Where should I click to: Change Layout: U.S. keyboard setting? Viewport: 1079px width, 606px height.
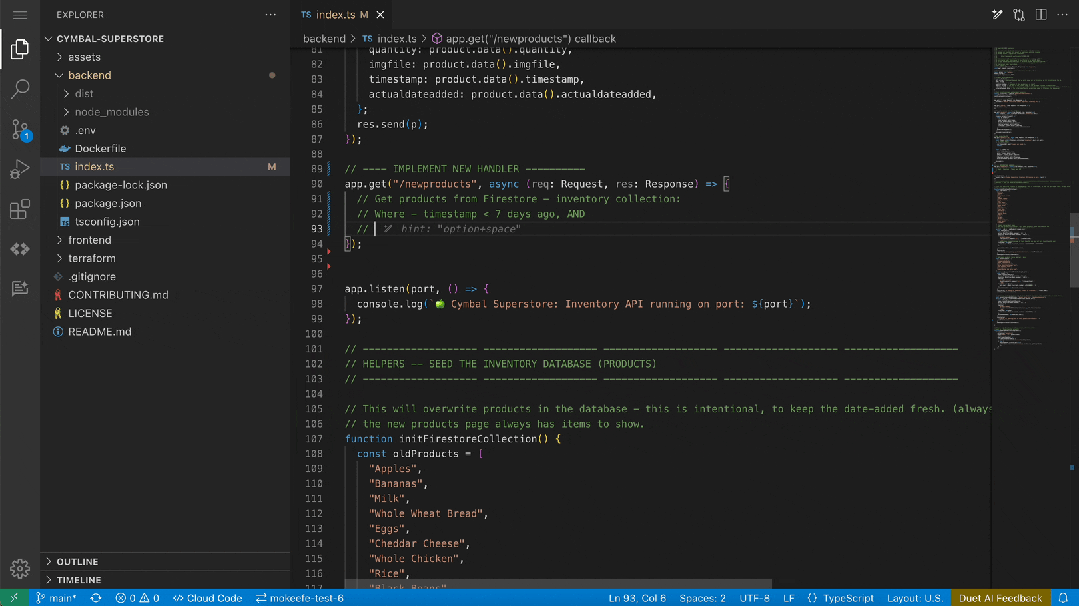coord(915,598)
